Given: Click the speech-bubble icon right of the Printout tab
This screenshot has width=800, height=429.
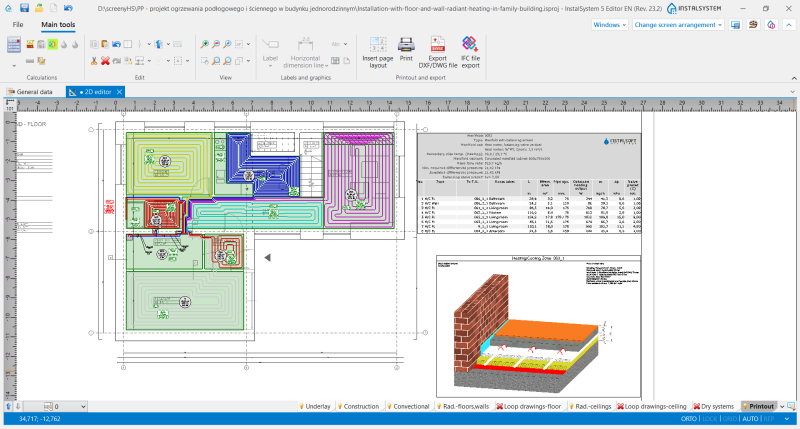Looking at the screenshot, I should 791,407.
